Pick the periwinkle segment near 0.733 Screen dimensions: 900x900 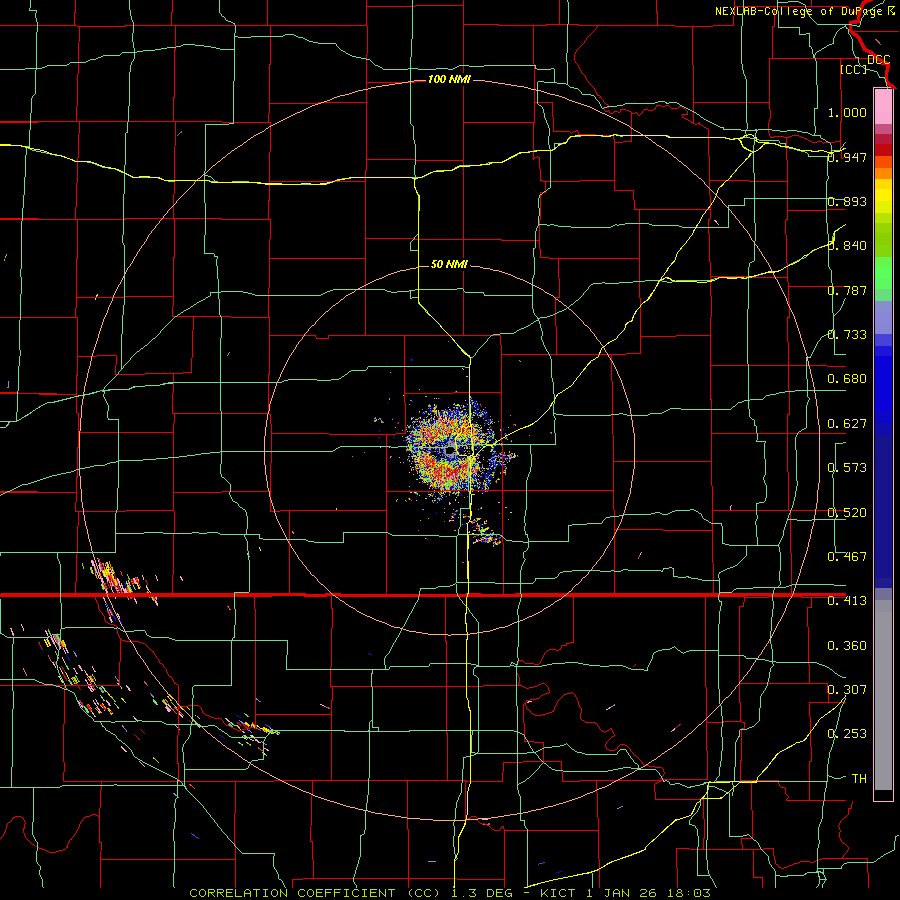click(x=883, y=317)
